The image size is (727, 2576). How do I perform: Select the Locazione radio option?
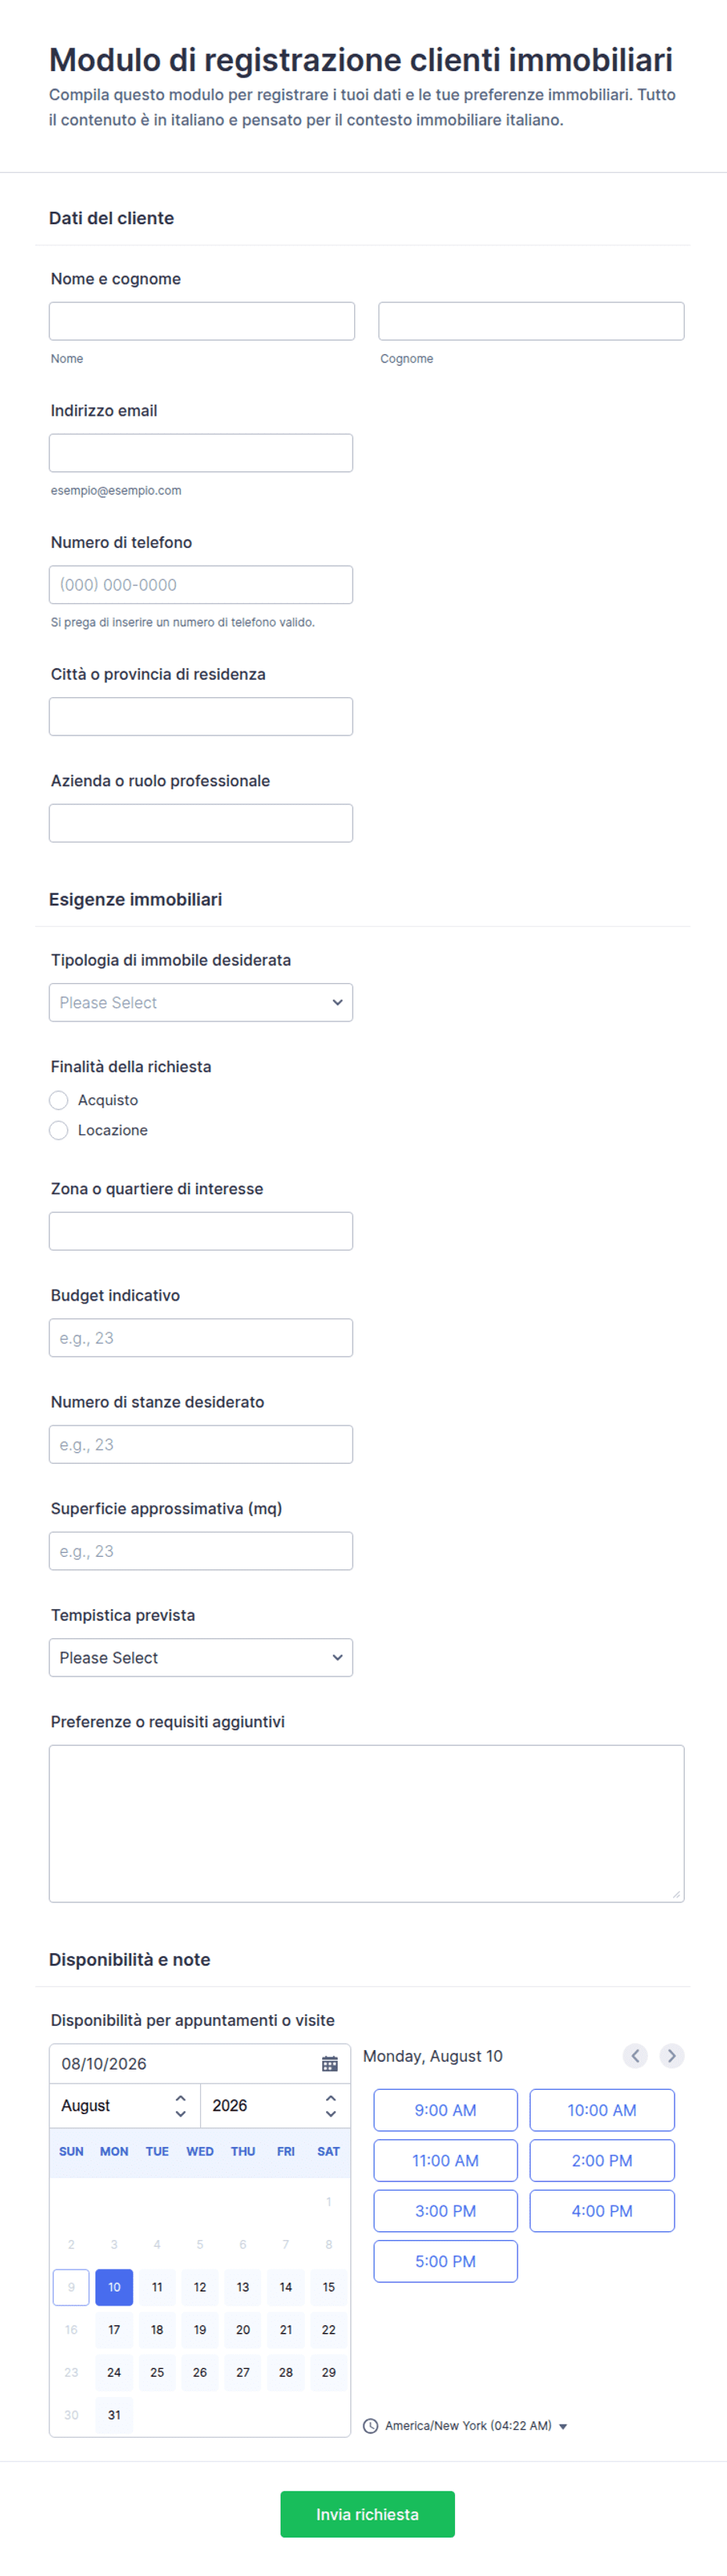[x=59, y=1130]
